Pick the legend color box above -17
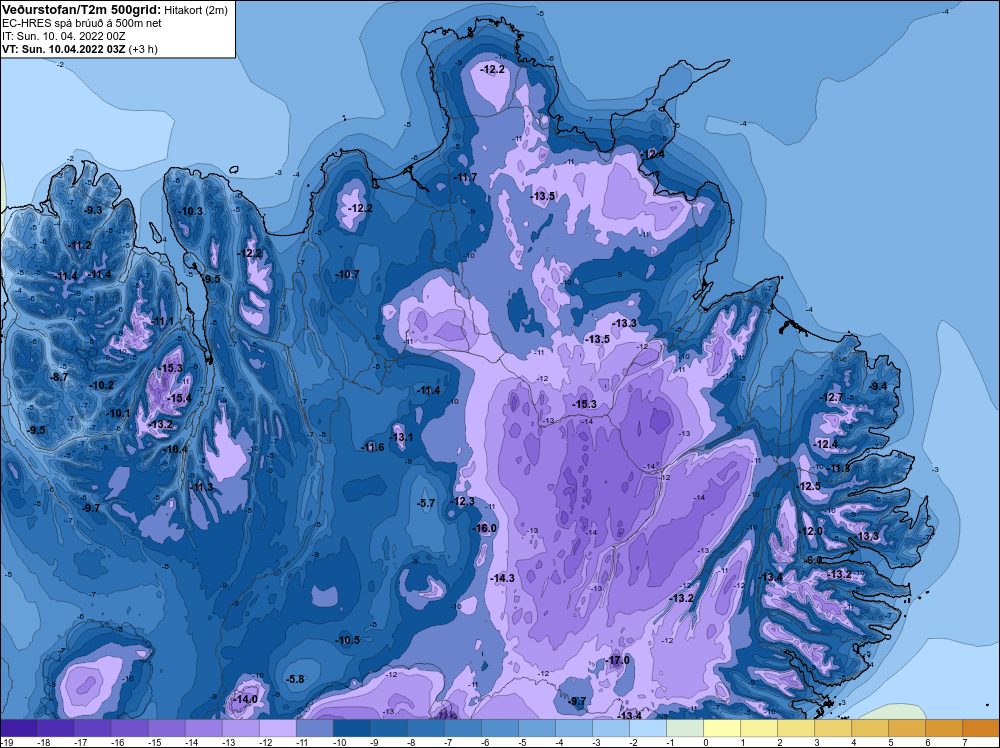 (92, 728)
